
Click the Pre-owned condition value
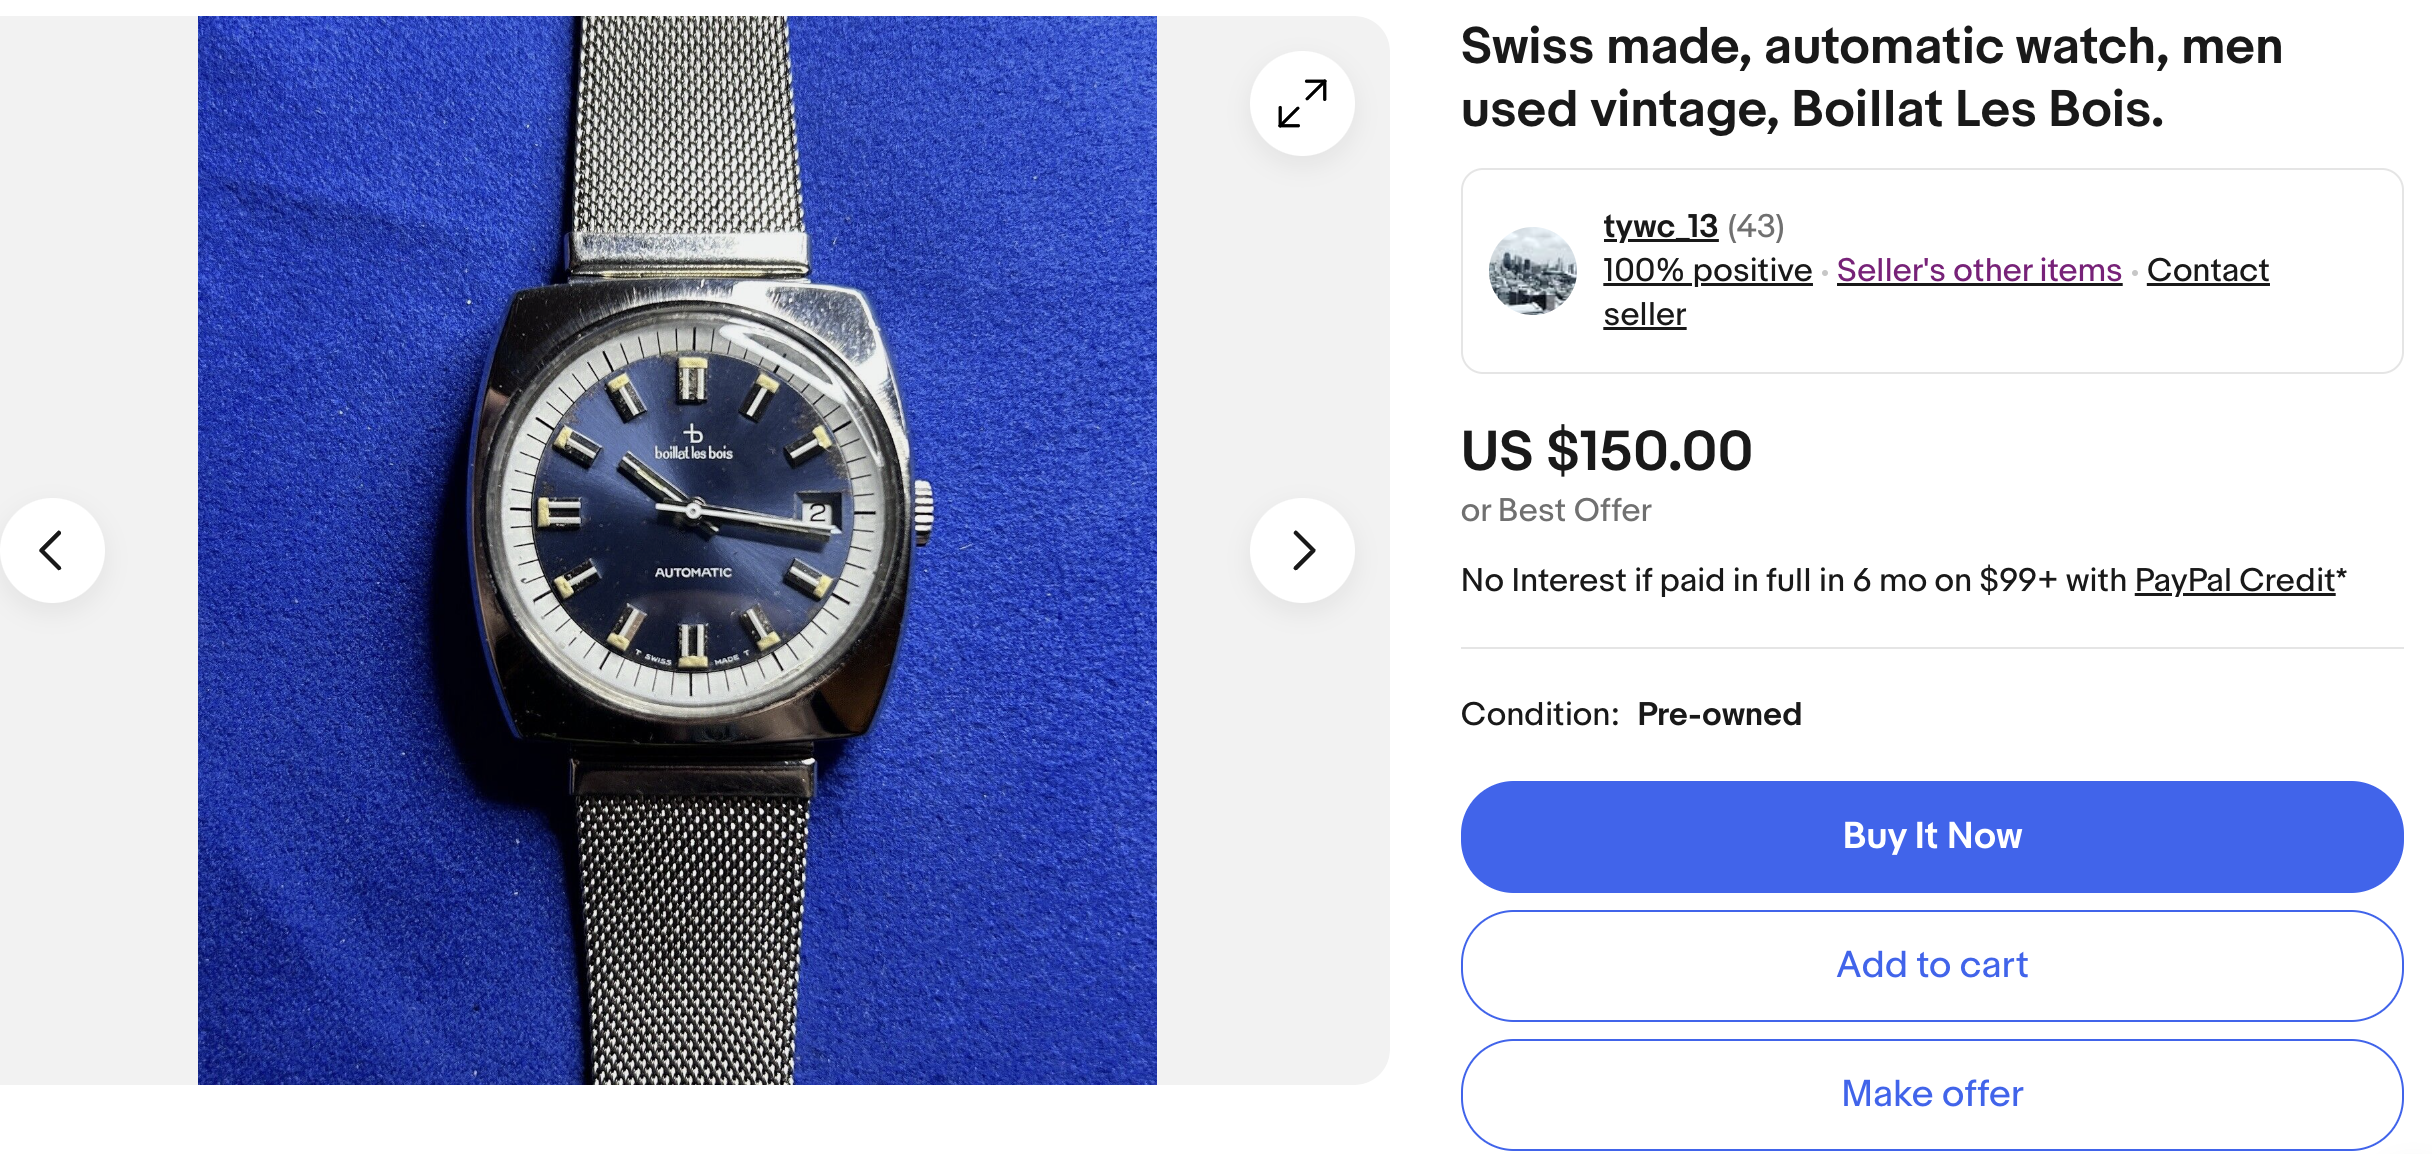pos(1719,714)
